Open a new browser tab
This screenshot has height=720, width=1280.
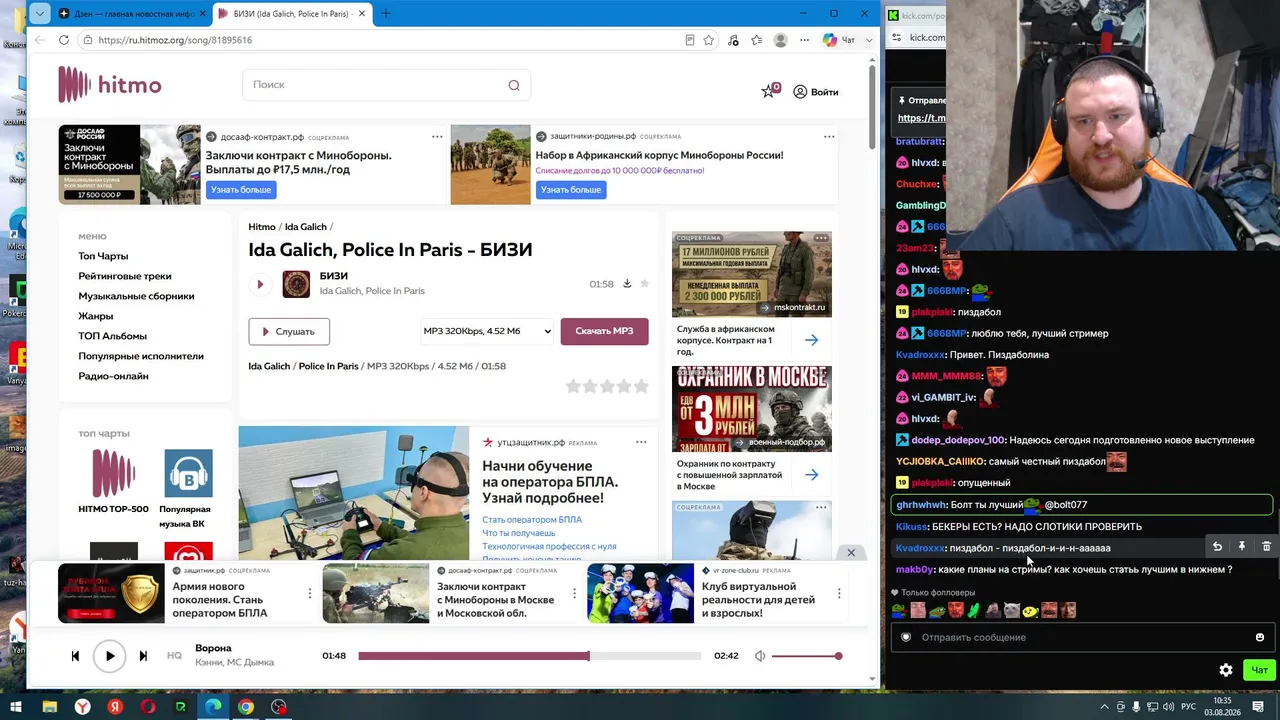[386, 13]
